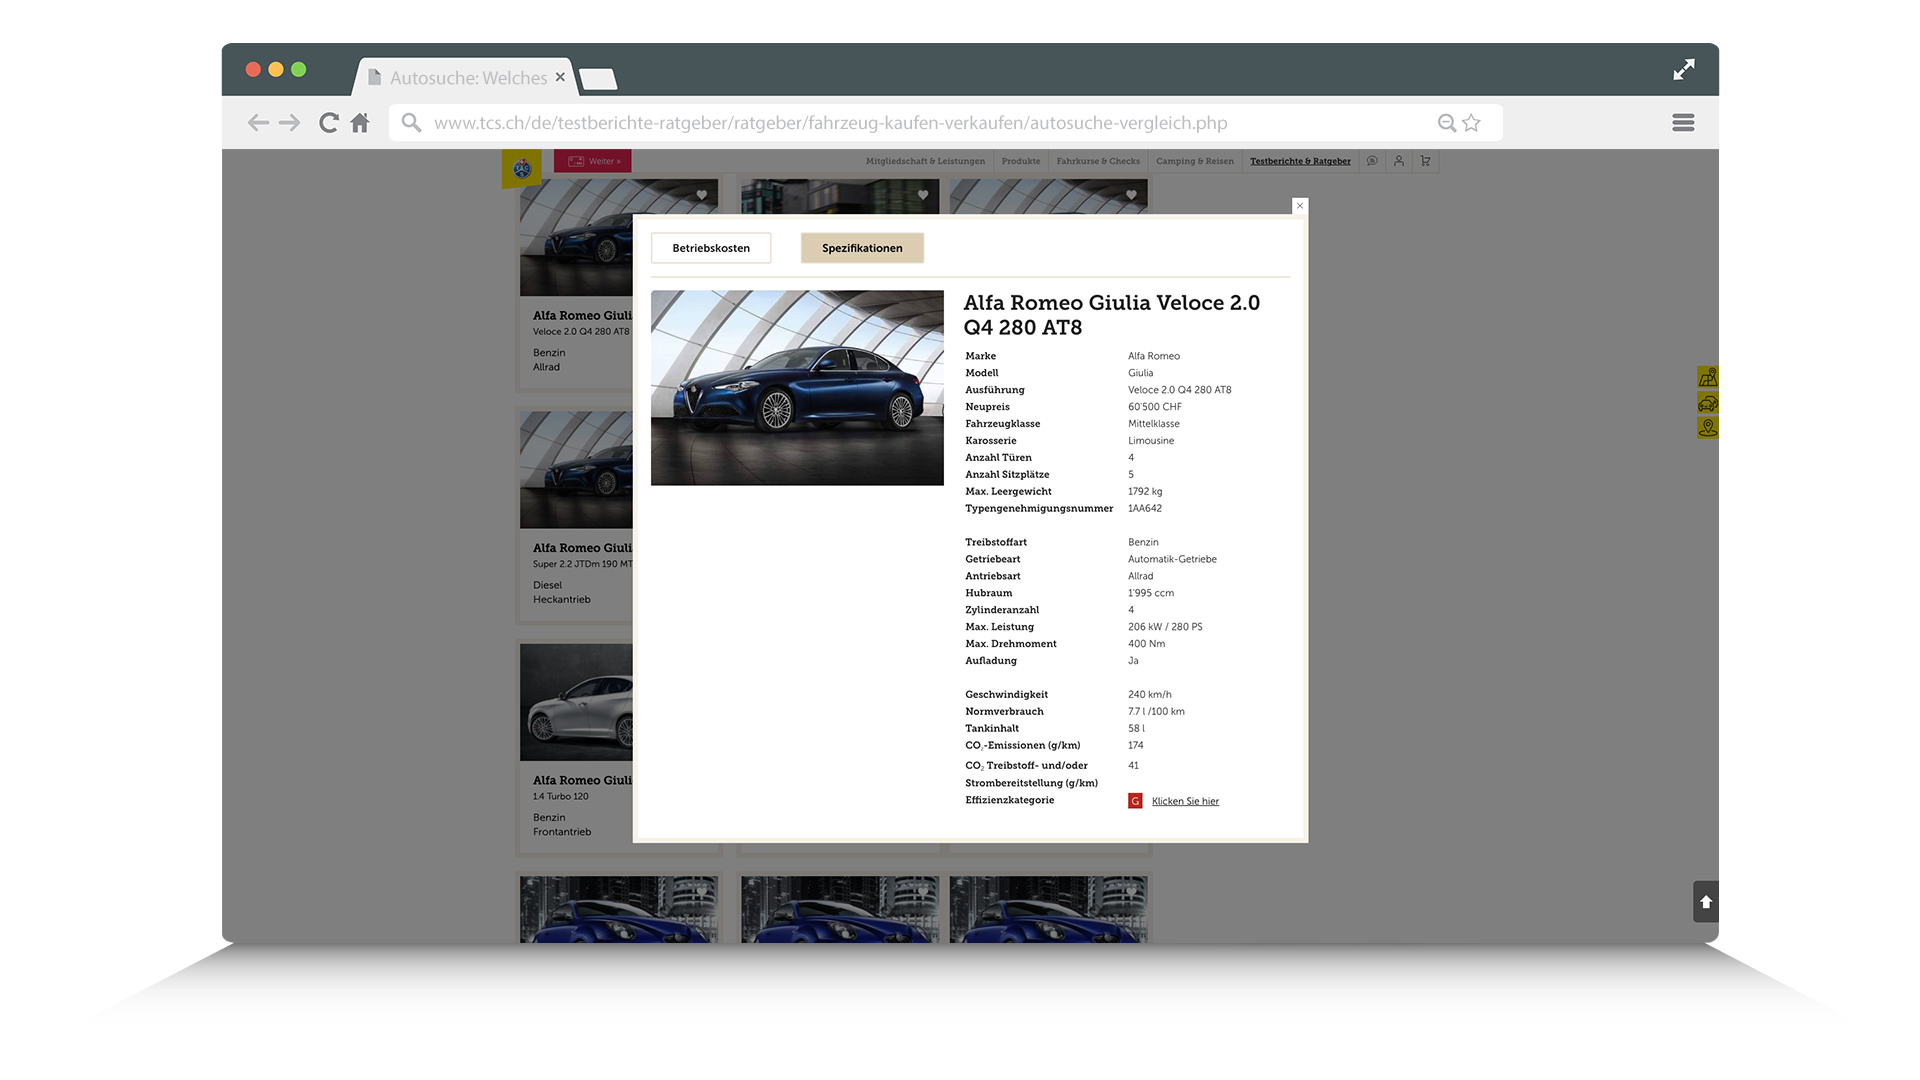Follow the 'Klicken Sie hier' link
The height and width of the screenshot is (1080, 1920).
click(x=1185, y=801)
